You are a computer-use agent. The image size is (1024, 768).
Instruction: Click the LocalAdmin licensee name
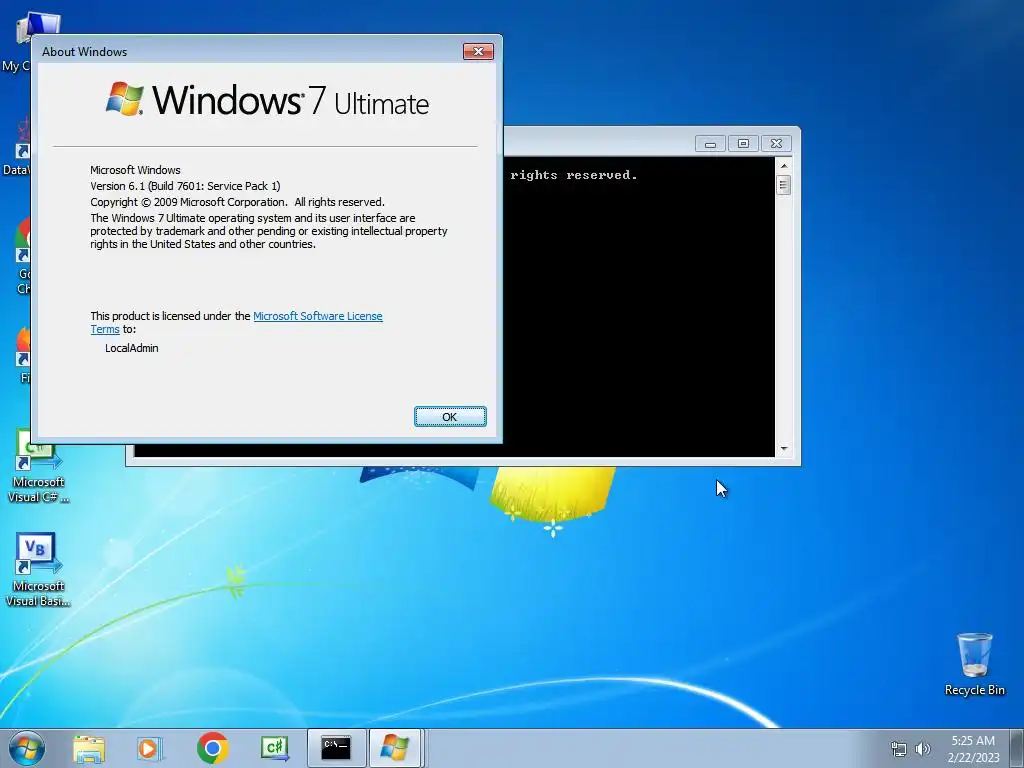tap(132, 348)
